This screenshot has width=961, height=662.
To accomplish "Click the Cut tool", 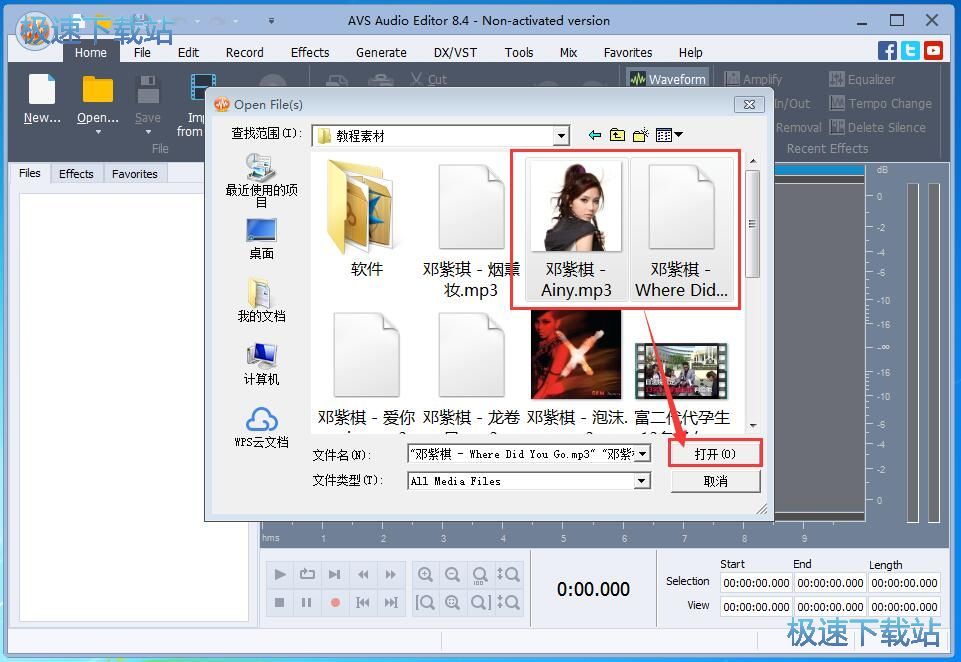I will click(428, 79).
